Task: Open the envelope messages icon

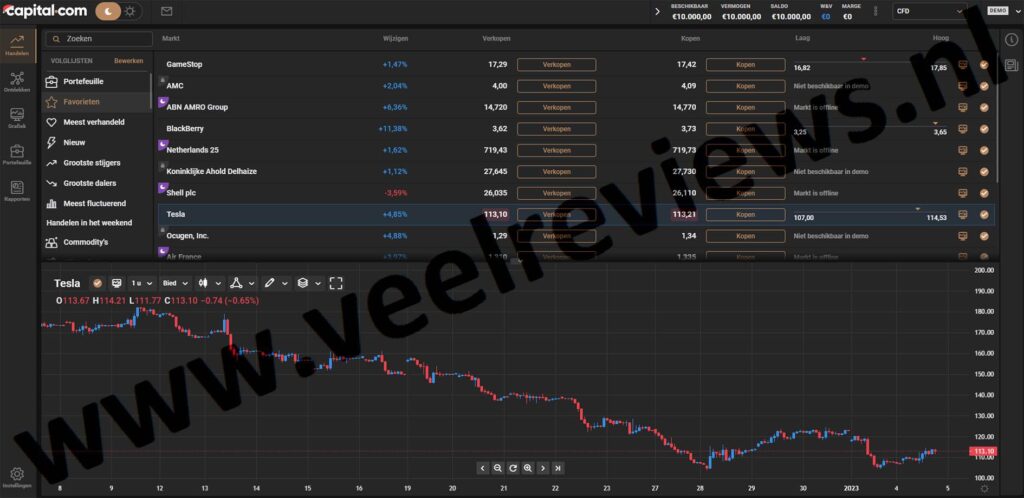Action: pos(166,11)
